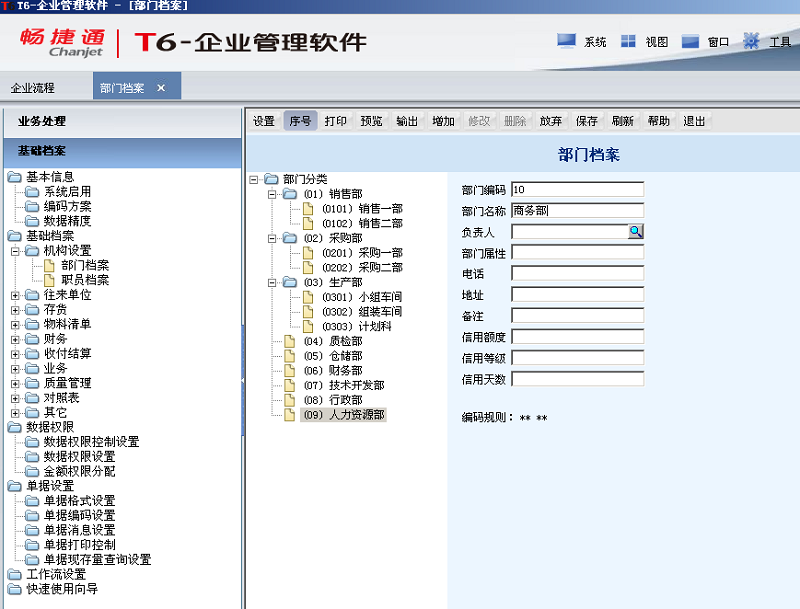This screenshot has height=609, width=800.
Task: Click the 退出 toolbar button
Action: 694,121
